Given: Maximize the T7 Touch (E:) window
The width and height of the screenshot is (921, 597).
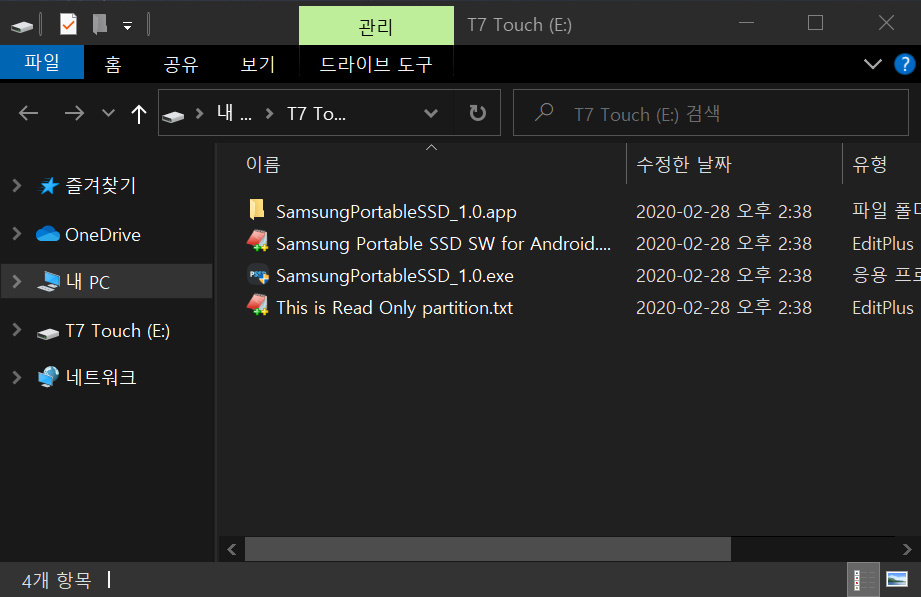Looking at the screenshot, I should click(x=815, y=23).
